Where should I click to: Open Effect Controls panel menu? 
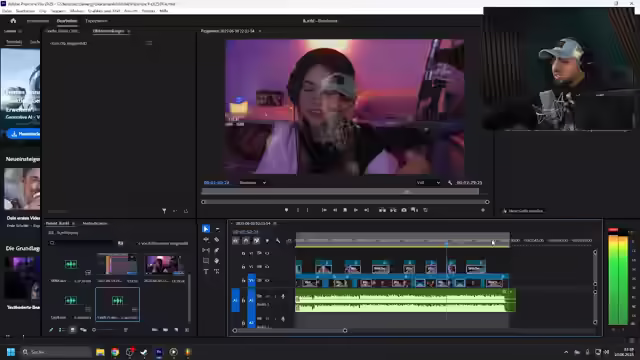pyautogui.click(x=129, y=31)
